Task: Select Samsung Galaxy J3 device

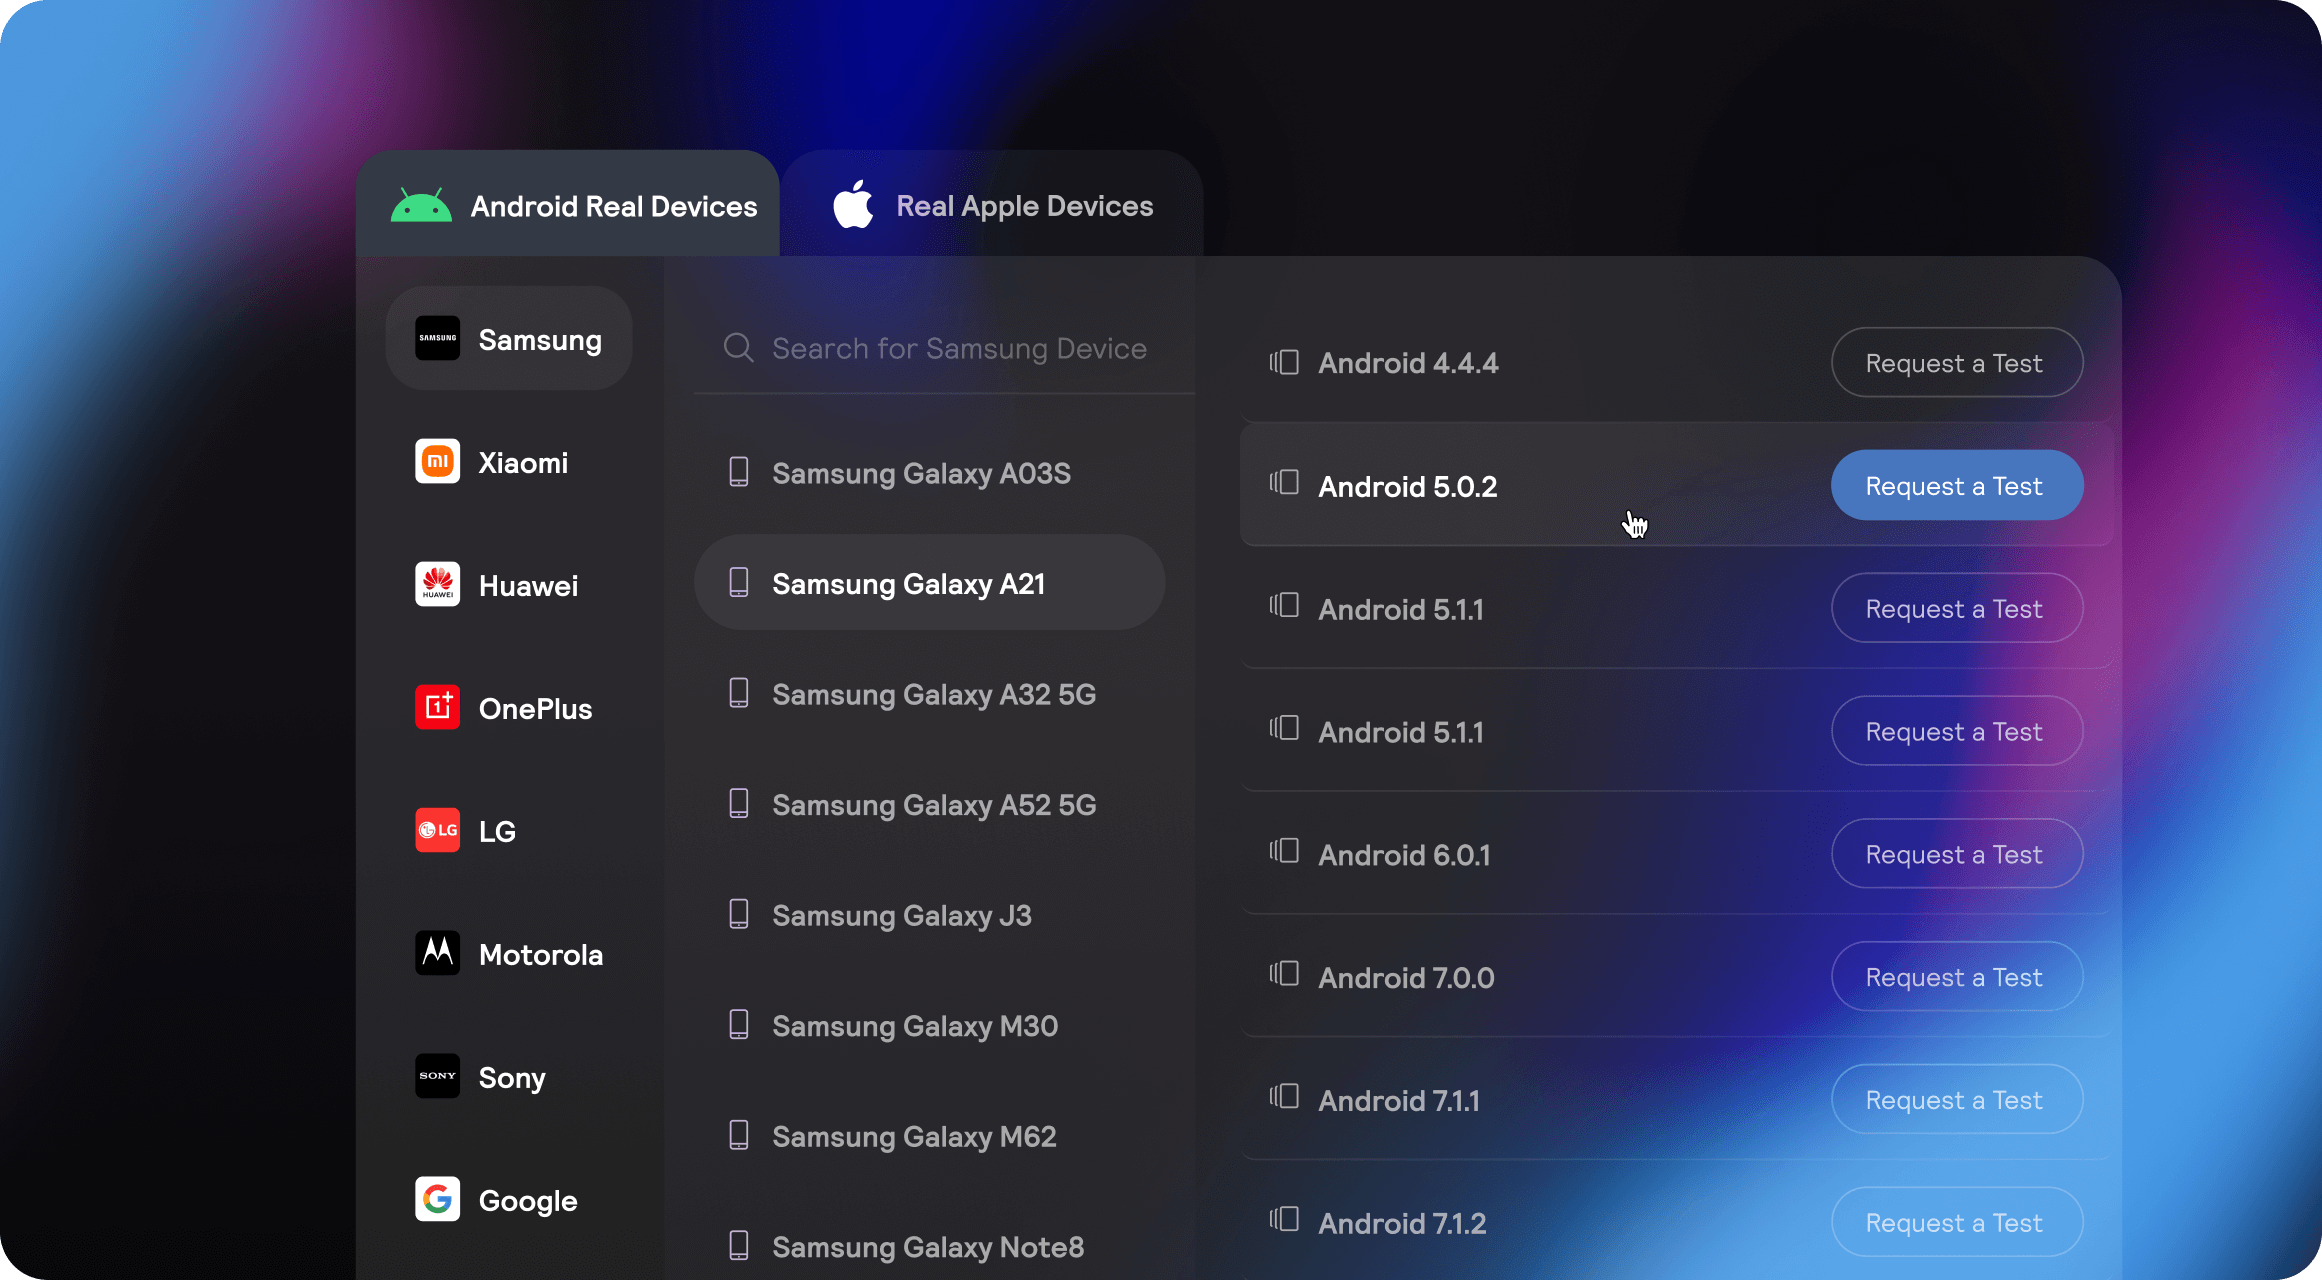Action: [929, 914]
